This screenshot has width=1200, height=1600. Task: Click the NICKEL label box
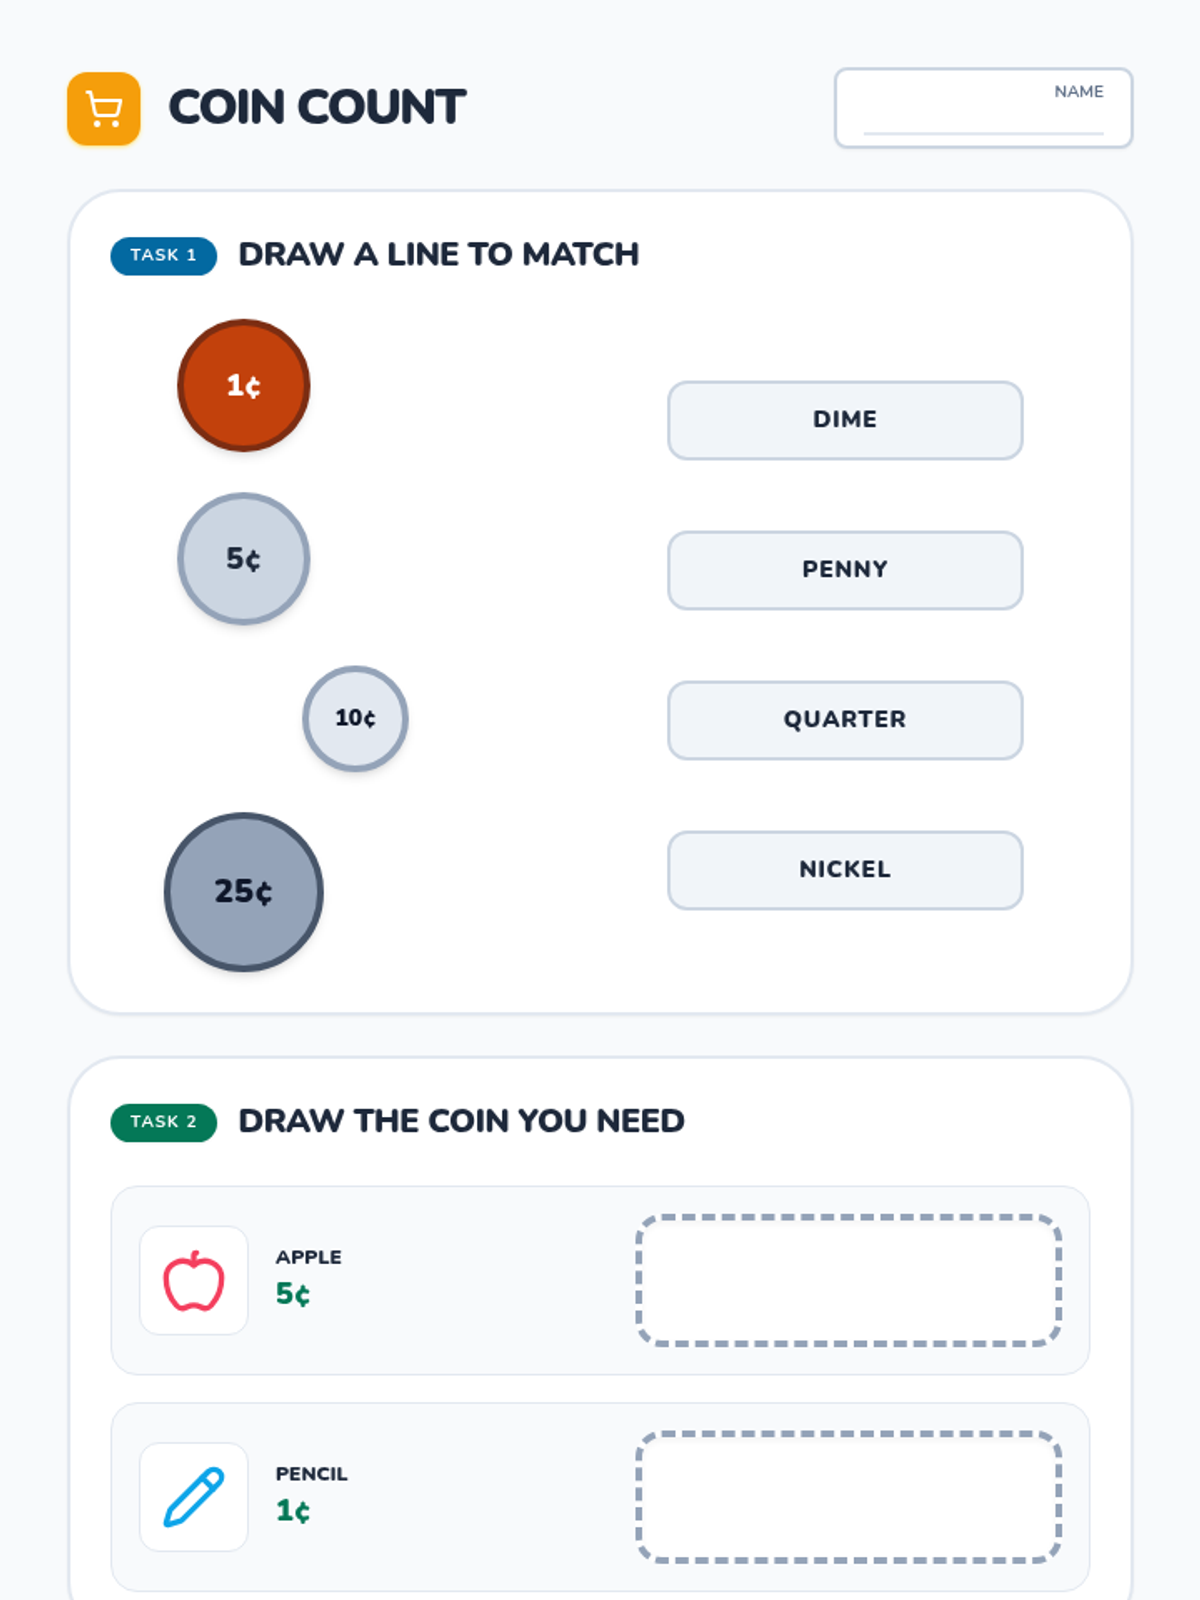tap(845, 870)
